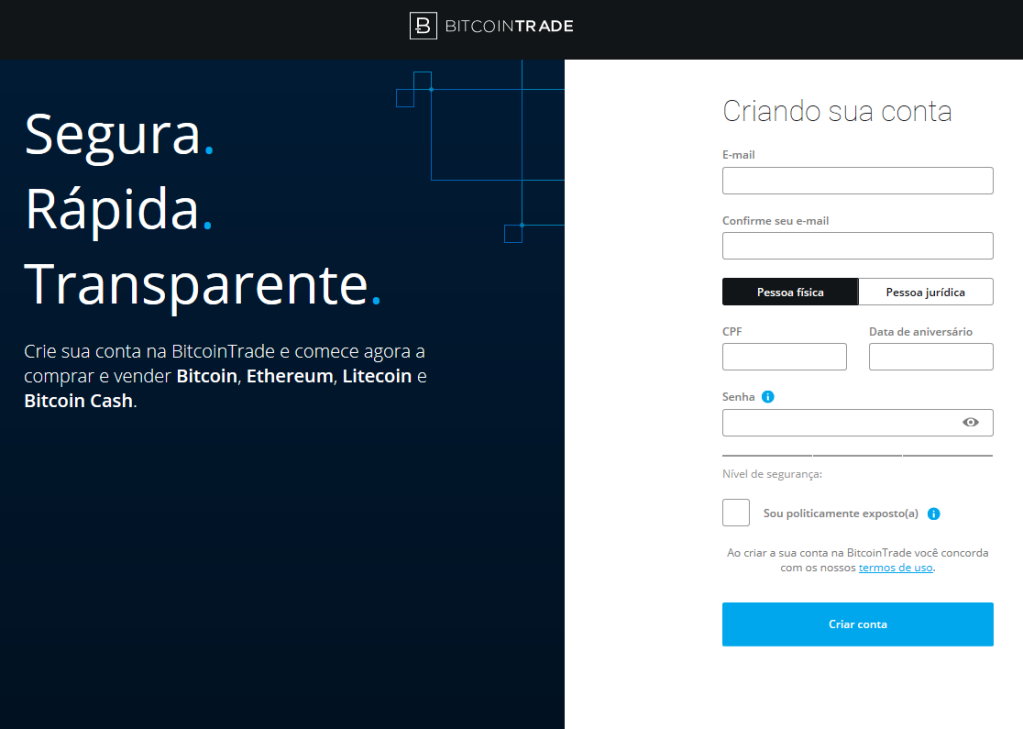Viewport: 1023px width, 729px height.
Task: Switch to the Pessoa jurídica tab
Action: tap(926, 292)
